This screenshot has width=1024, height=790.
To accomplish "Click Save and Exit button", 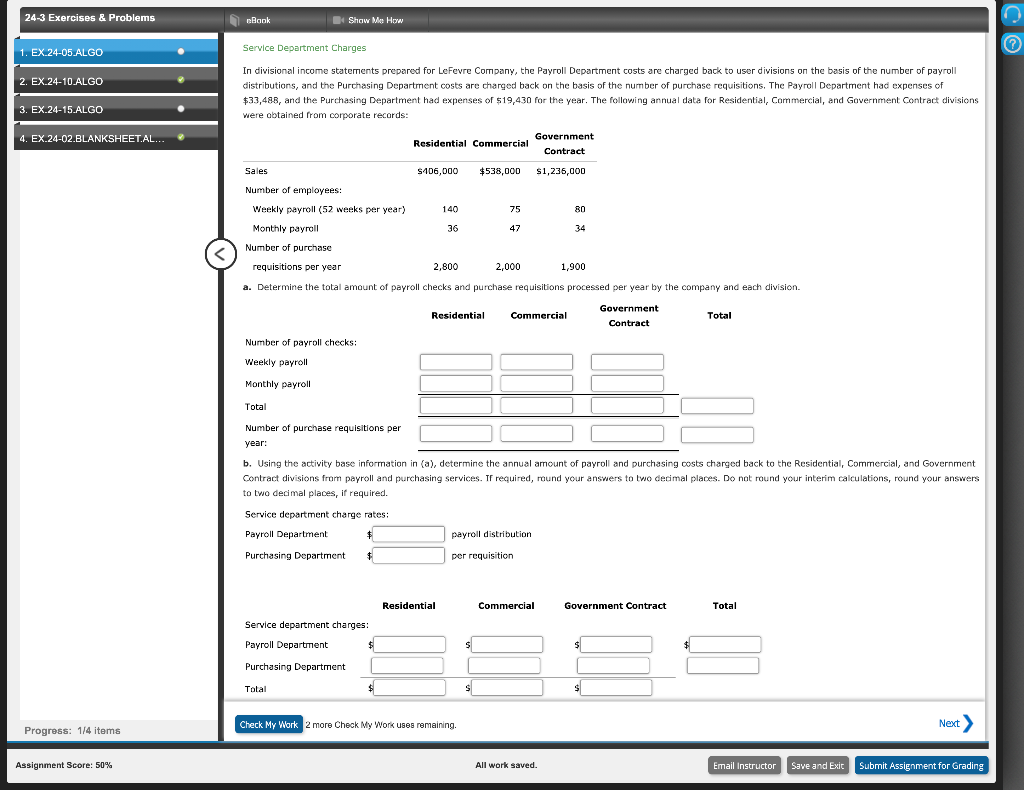I will (x=817, y=765).
